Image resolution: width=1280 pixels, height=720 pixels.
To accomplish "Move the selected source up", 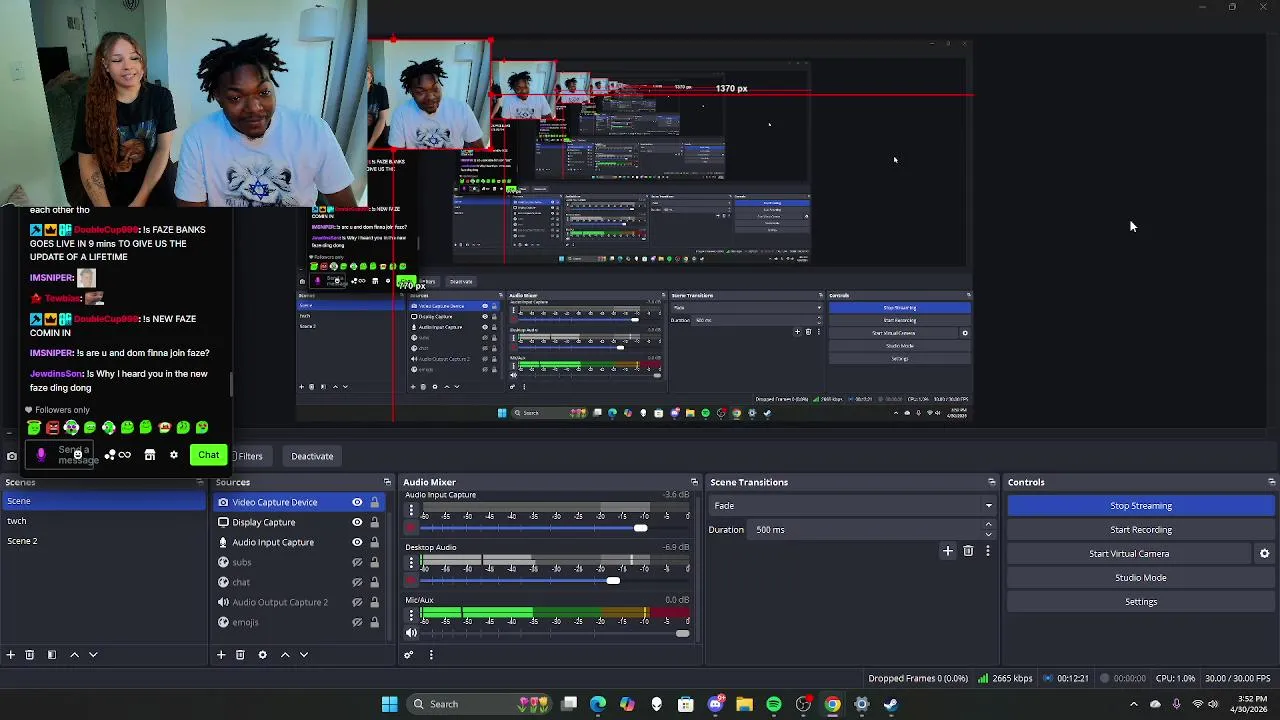I will 285,655.
